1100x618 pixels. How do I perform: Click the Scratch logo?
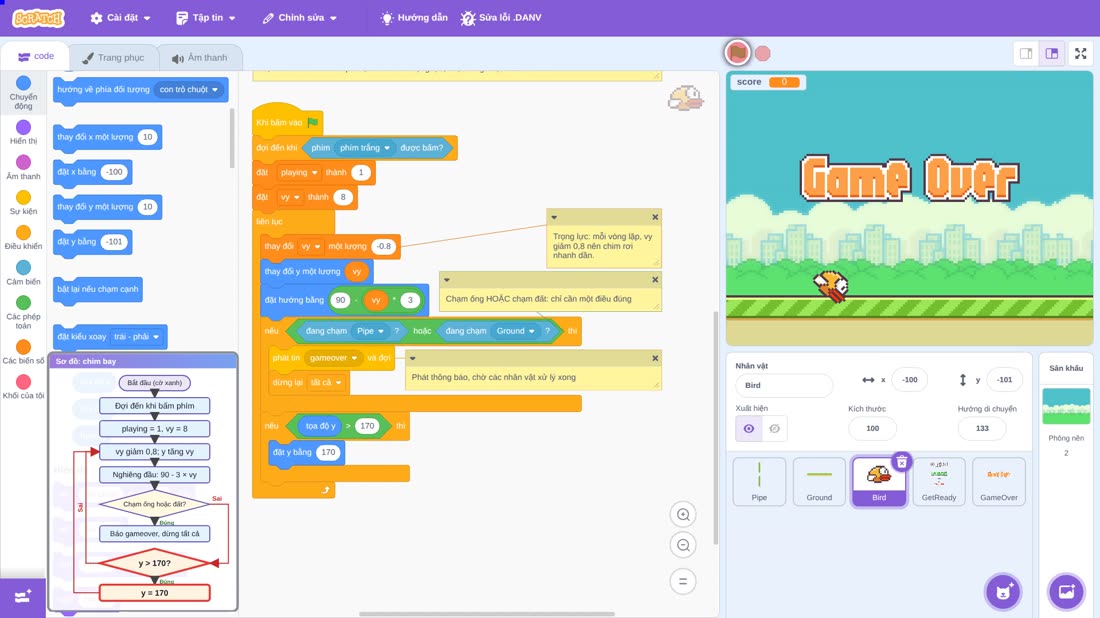pyautogui.click(x=39, y=18)
